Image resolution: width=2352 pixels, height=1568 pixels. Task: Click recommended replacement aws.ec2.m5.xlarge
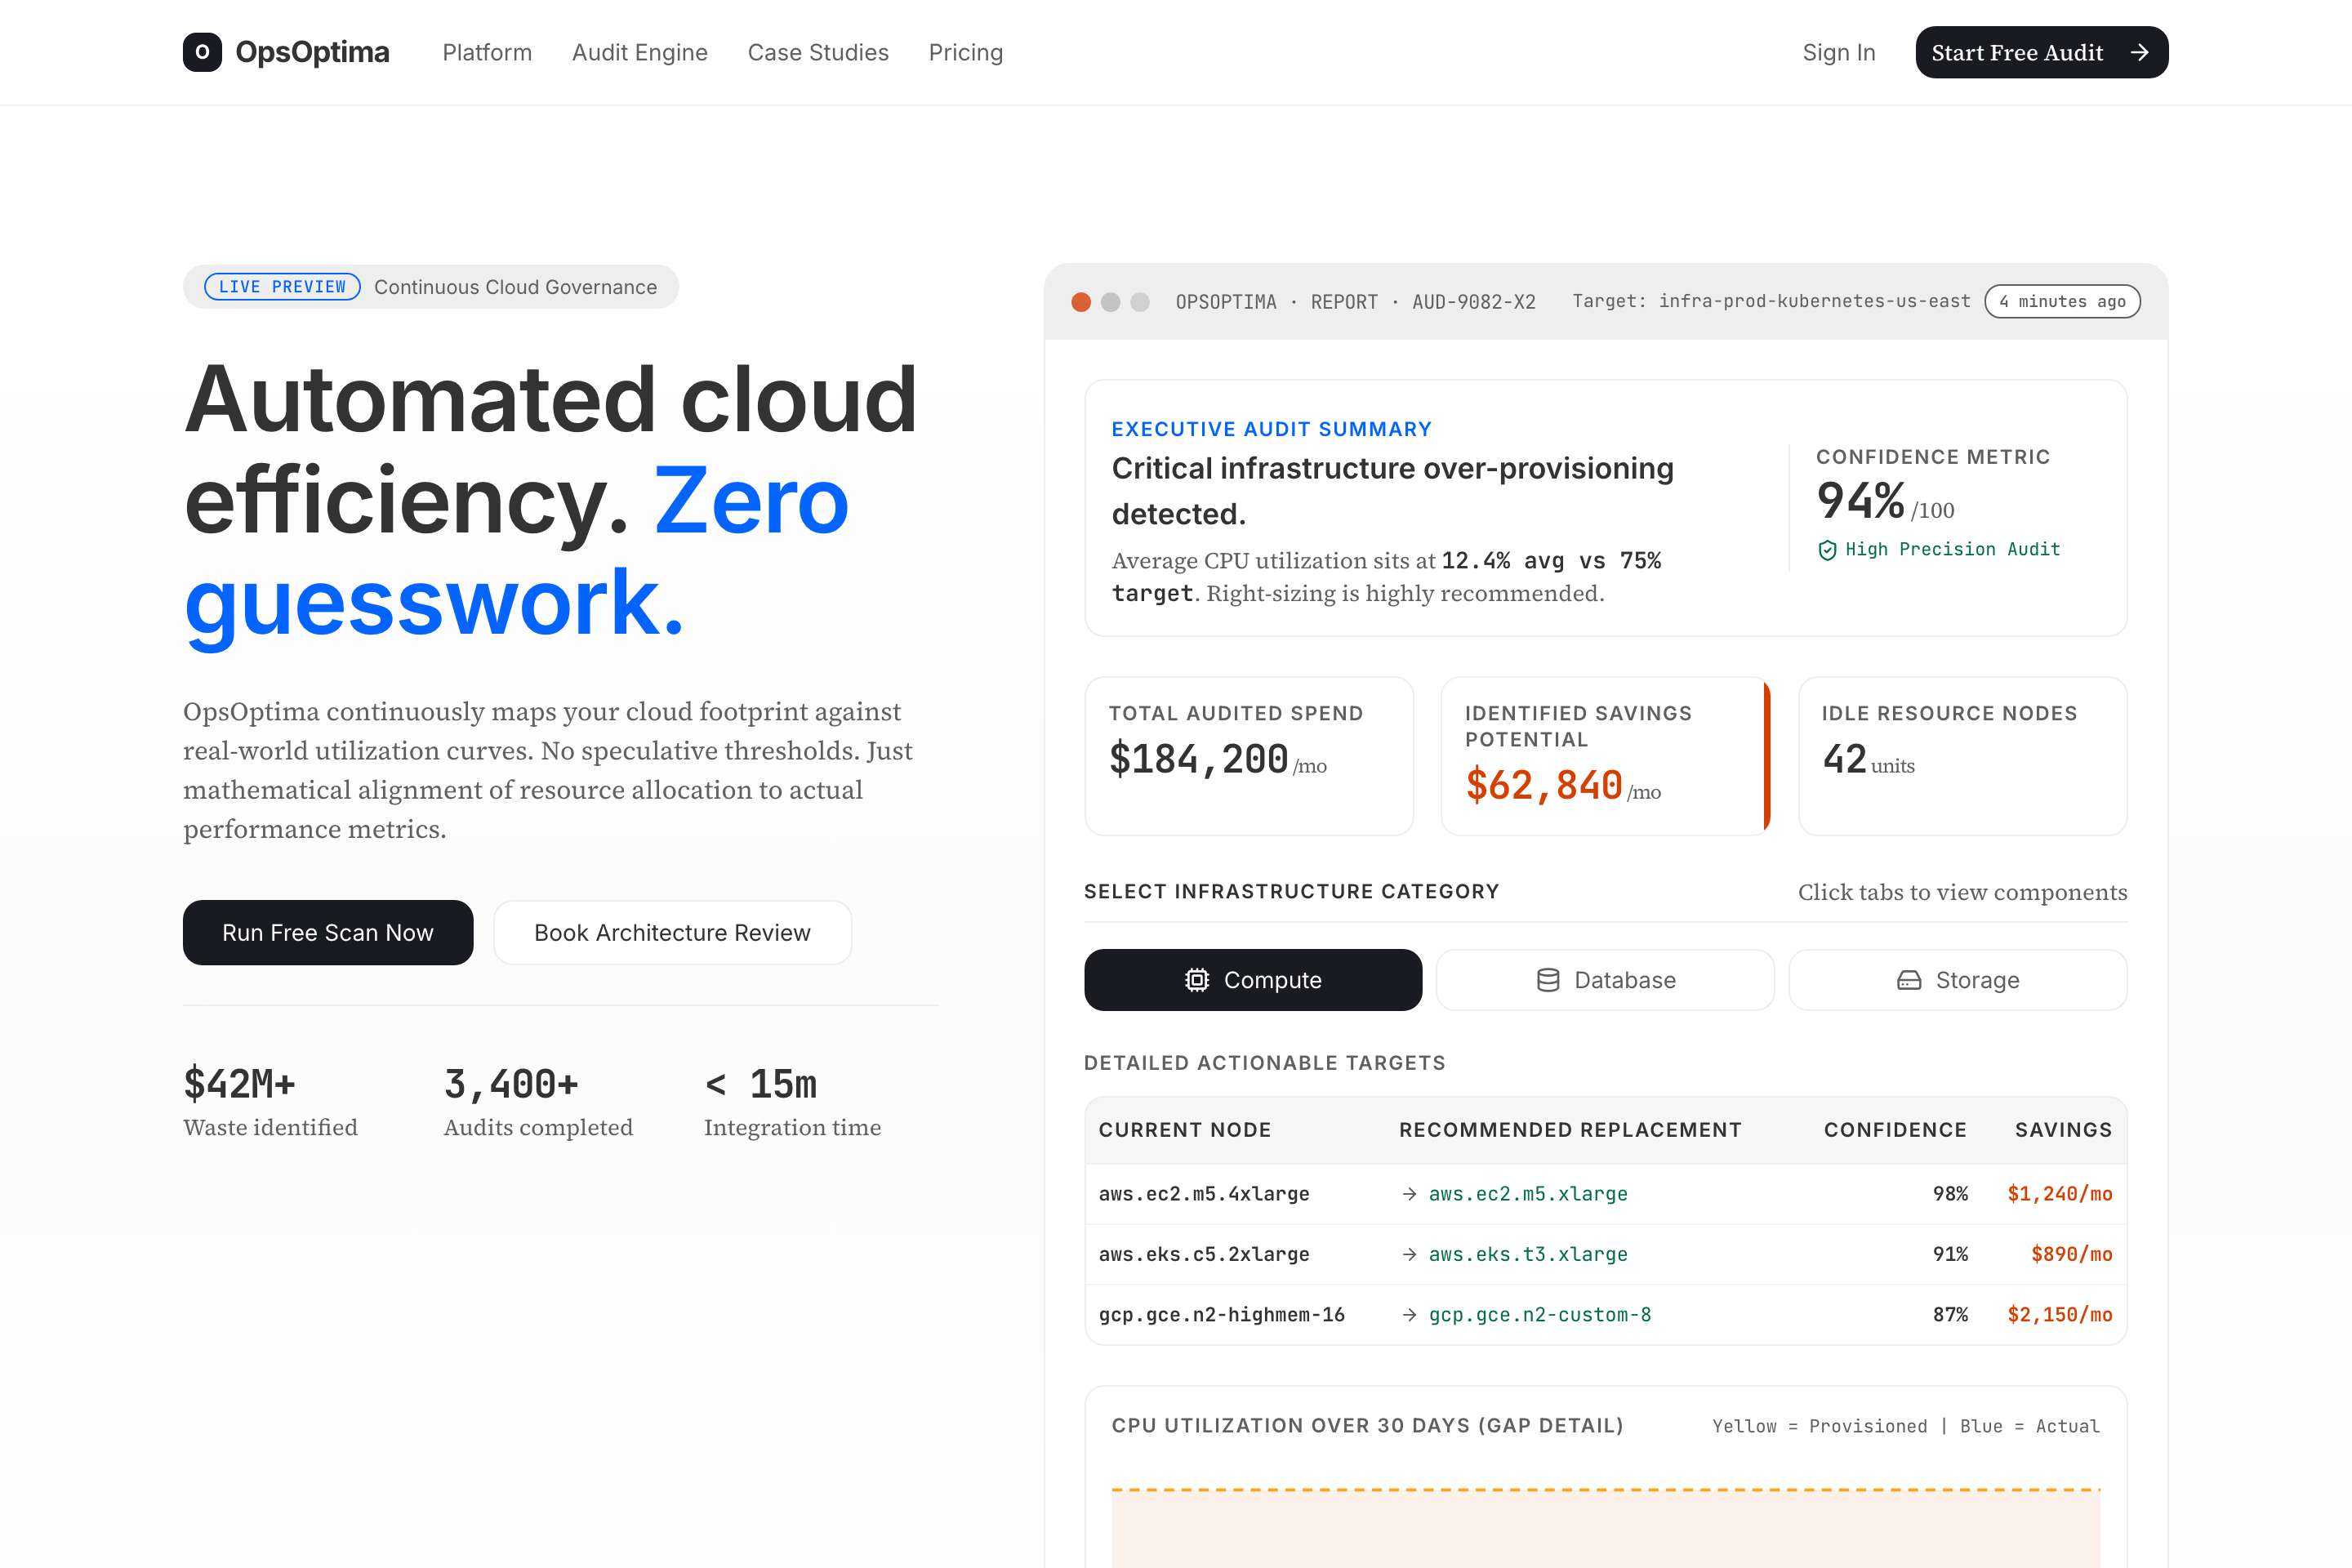(1528, 1194)
